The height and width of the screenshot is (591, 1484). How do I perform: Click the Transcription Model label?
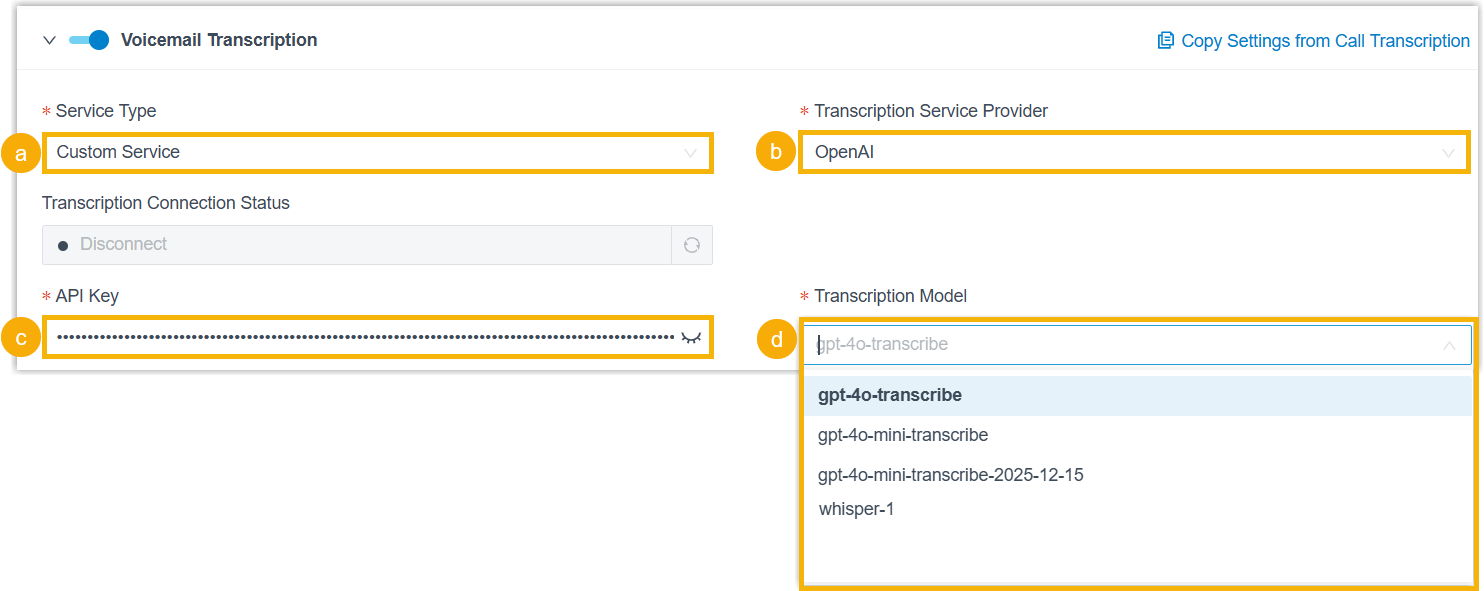pos(890,296)
